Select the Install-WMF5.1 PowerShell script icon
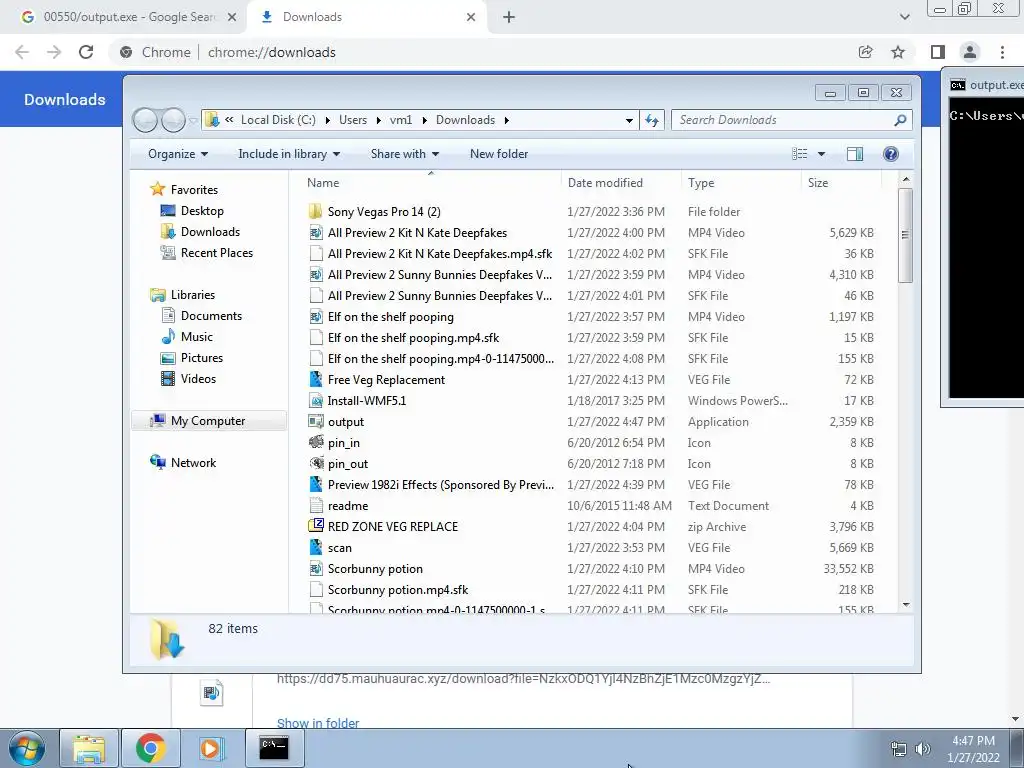Screen dimensions: 1024x768 [x=315, y=400]
